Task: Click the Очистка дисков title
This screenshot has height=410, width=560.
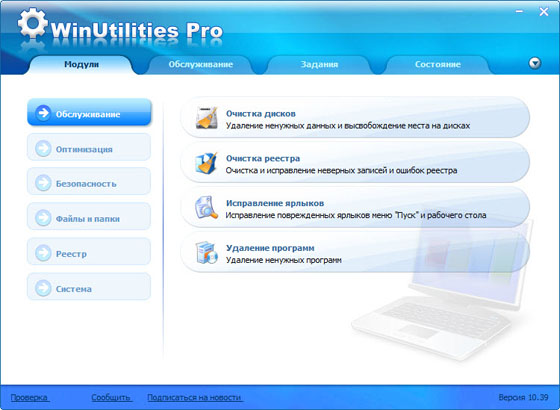Action: (261, 114)
